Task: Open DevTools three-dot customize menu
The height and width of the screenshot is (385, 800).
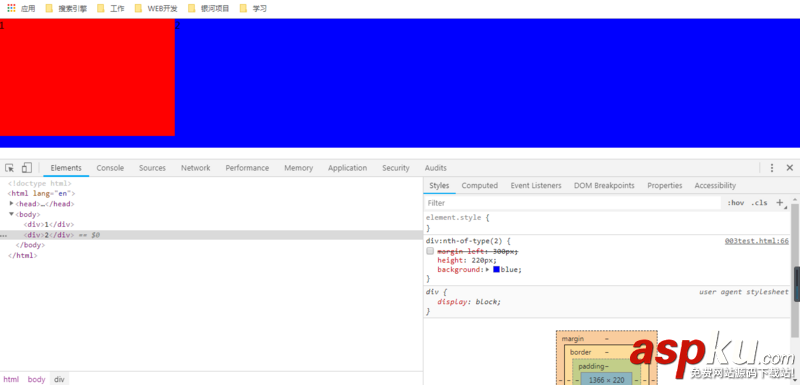Action: pos(772,168)
